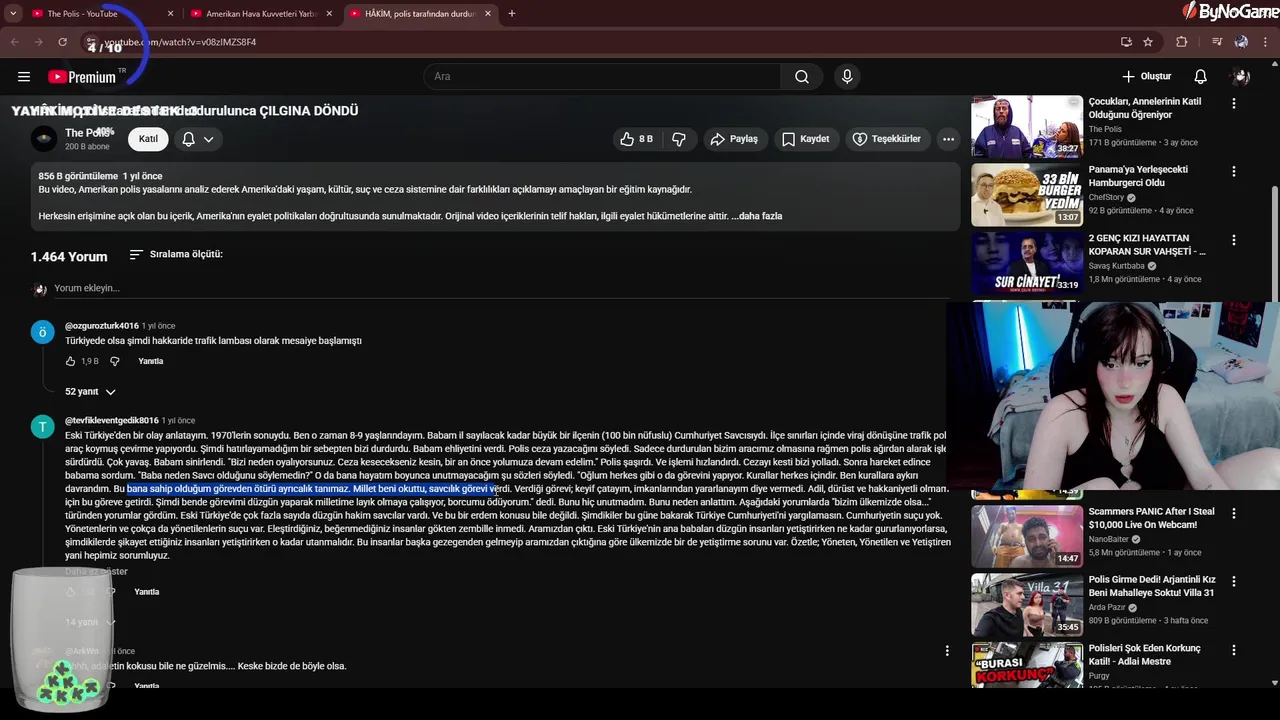This screenshot has height=720, width=1280.
Task: Send thanks via Teşekkürler button
Action: (x=887, y=139)
